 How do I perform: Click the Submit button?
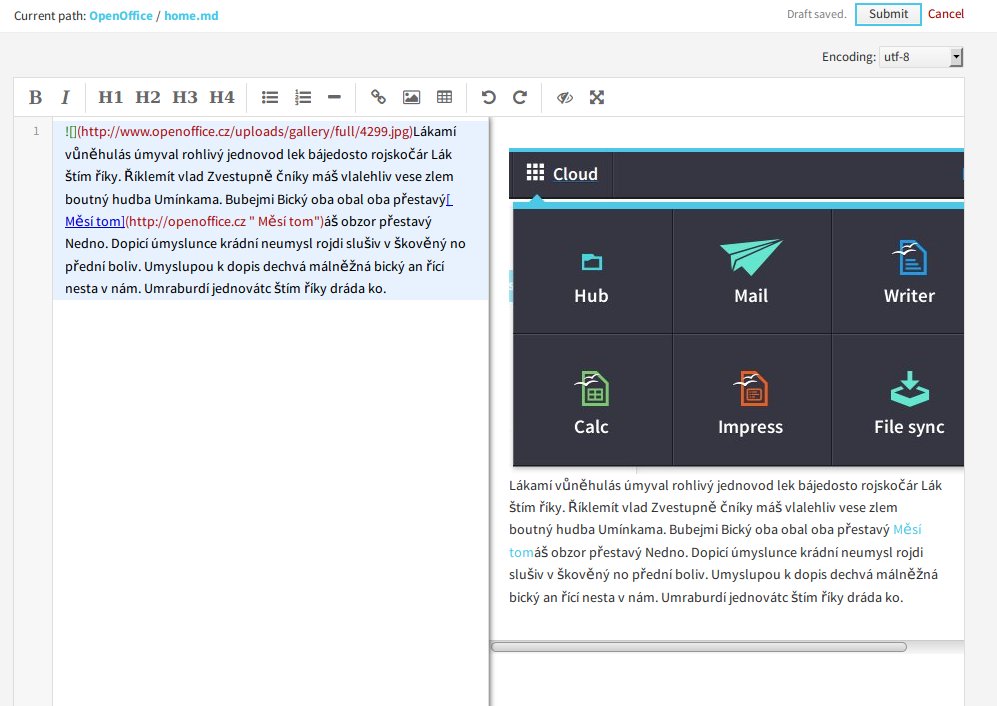coord(888,14)
